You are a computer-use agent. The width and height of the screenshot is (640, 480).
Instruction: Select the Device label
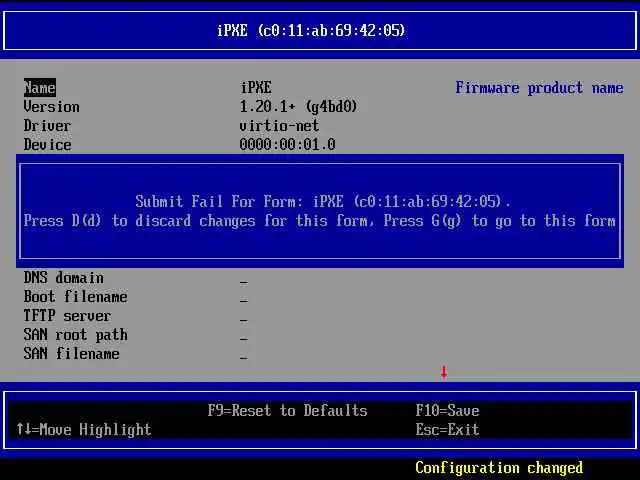(47, 144)
